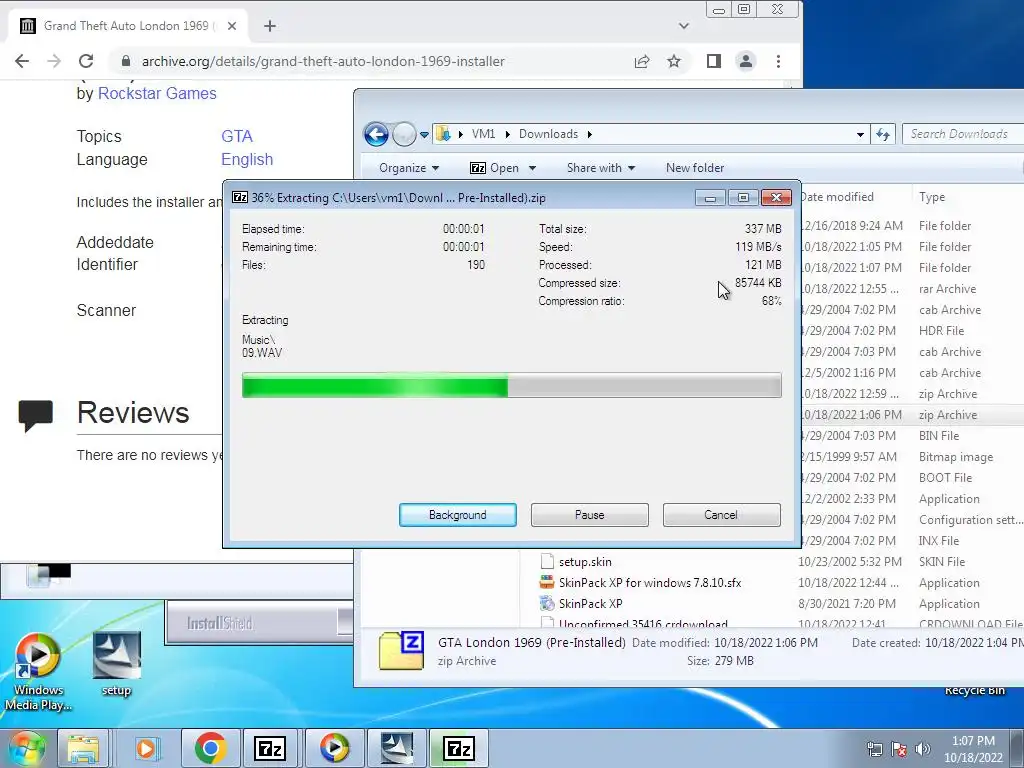The image size is (1024, 768).
Task: Click InstallShield setup taskbar button
Action: pos(396,748)
